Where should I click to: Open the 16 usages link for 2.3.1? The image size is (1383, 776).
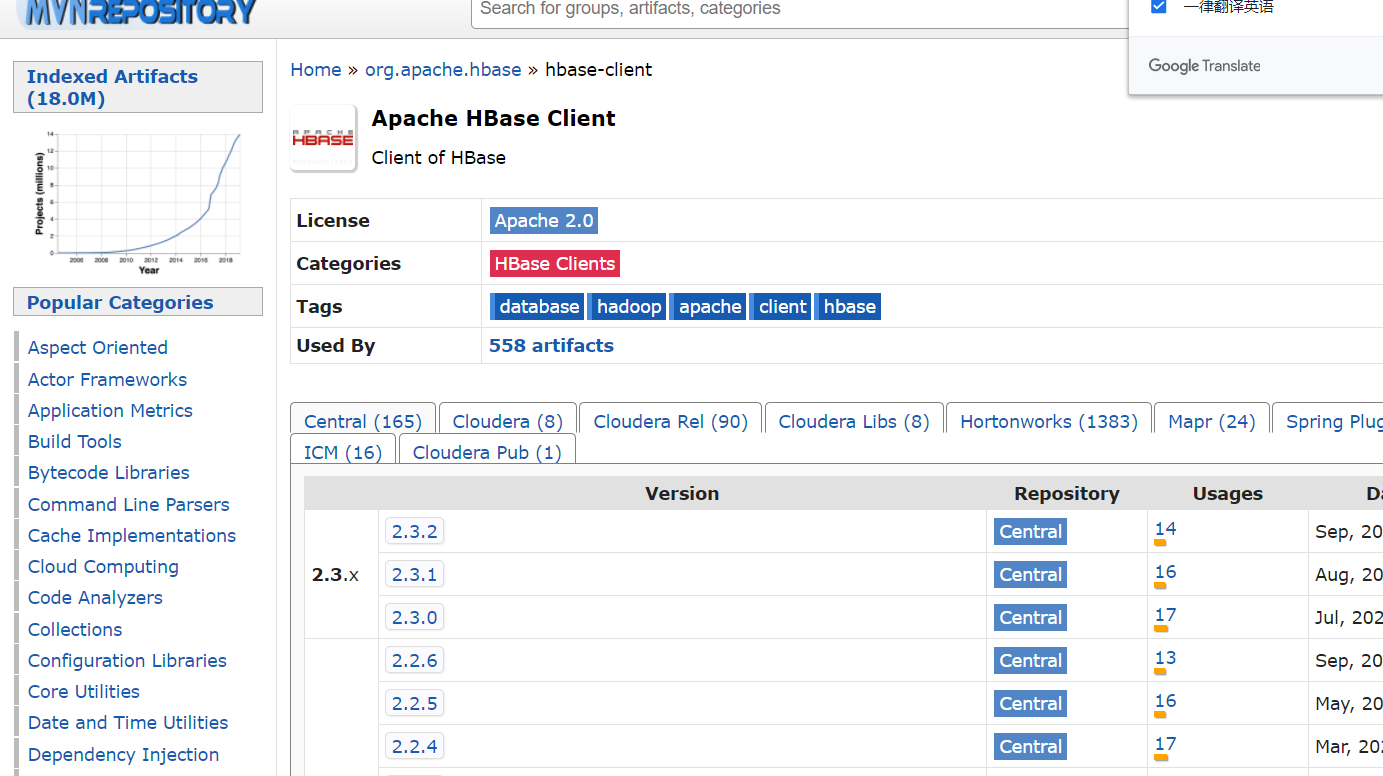coord(1165,572)
